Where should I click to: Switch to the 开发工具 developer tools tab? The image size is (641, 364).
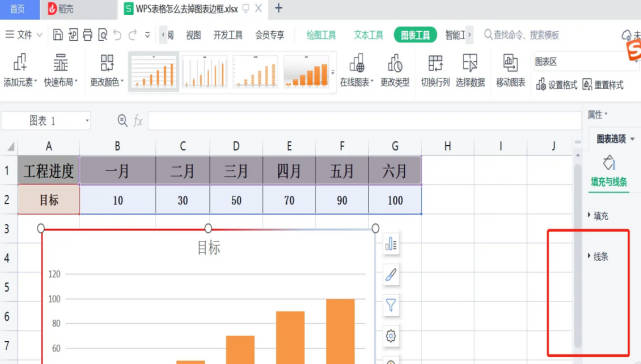228,35
